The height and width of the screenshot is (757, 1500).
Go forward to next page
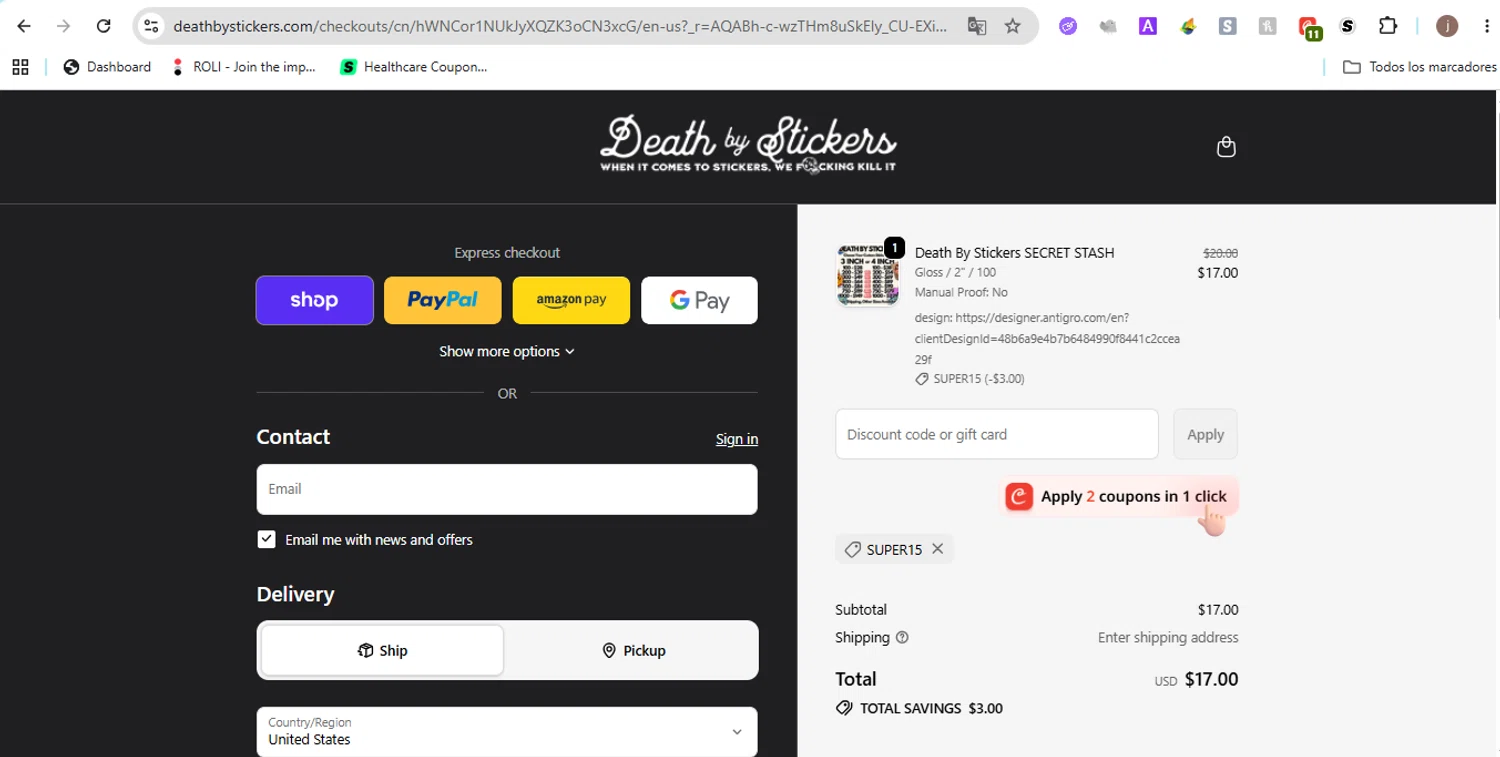pyautogui.click(x=63, y=26)
